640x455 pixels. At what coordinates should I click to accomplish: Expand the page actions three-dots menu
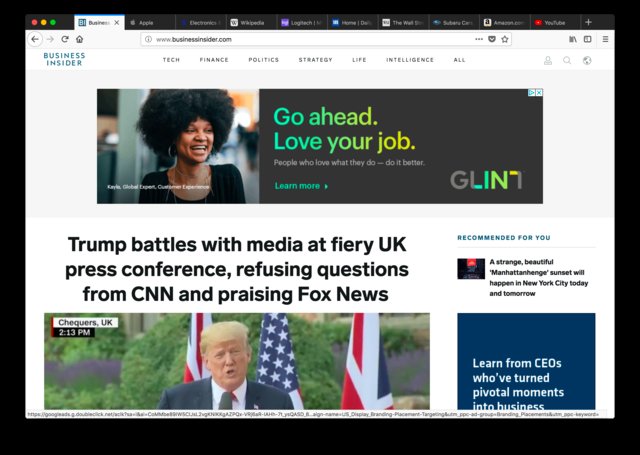(479, 39)
